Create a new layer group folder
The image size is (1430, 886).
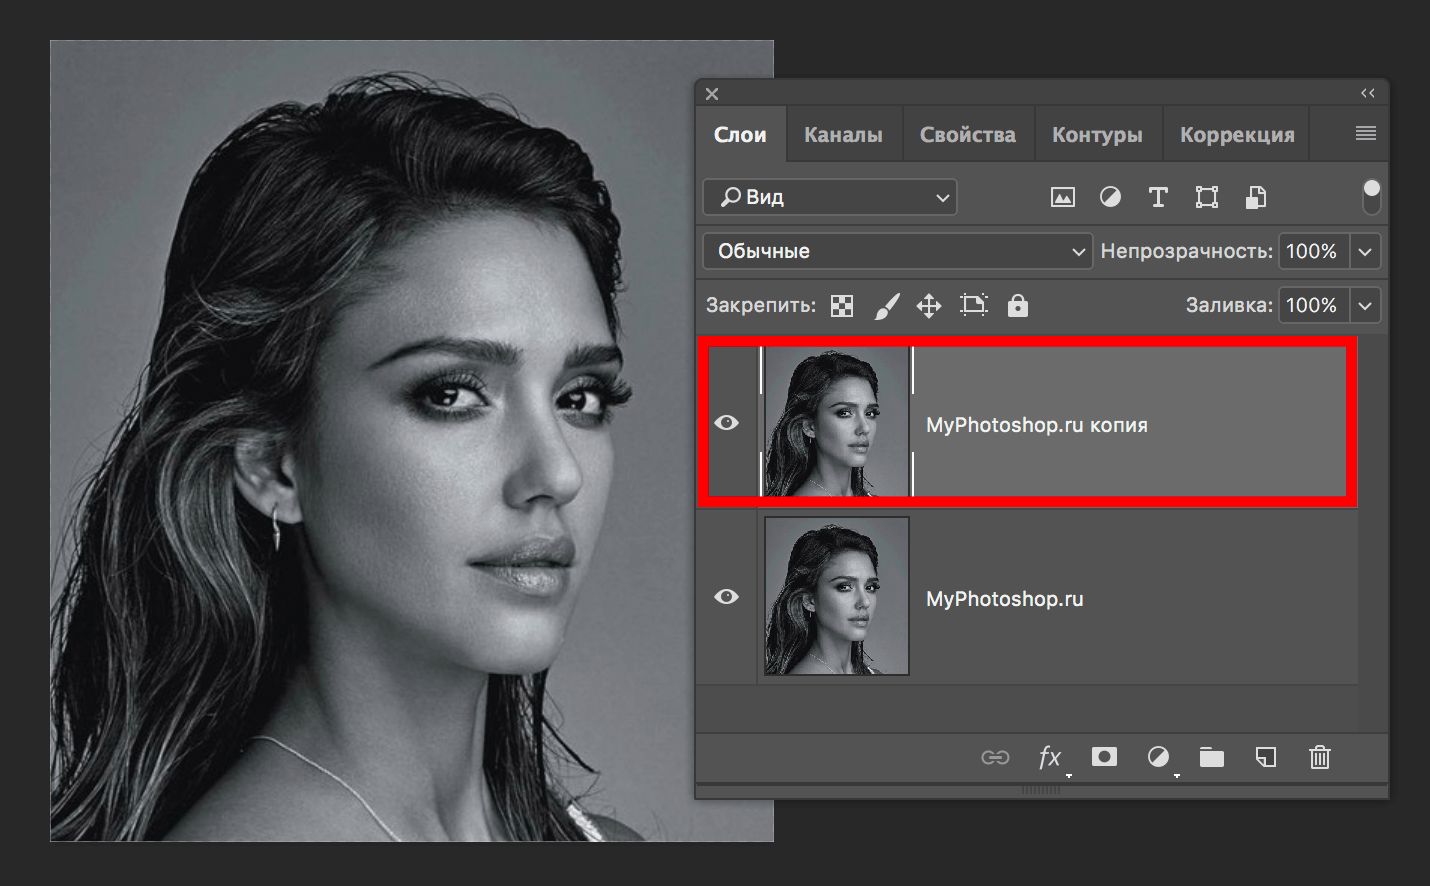1211,757
